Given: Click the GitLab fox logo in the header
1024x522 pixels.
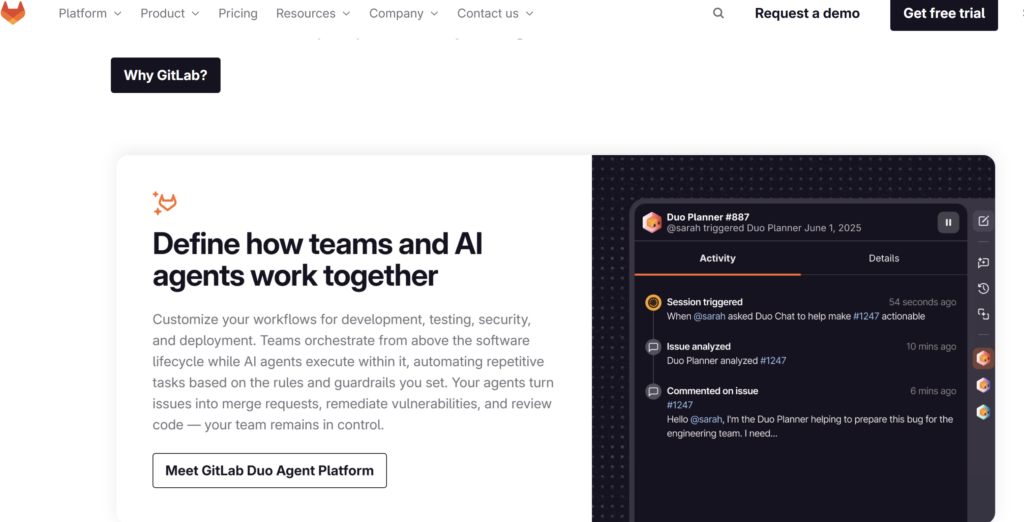Looking at the screenshot, I should pos(13,12).
